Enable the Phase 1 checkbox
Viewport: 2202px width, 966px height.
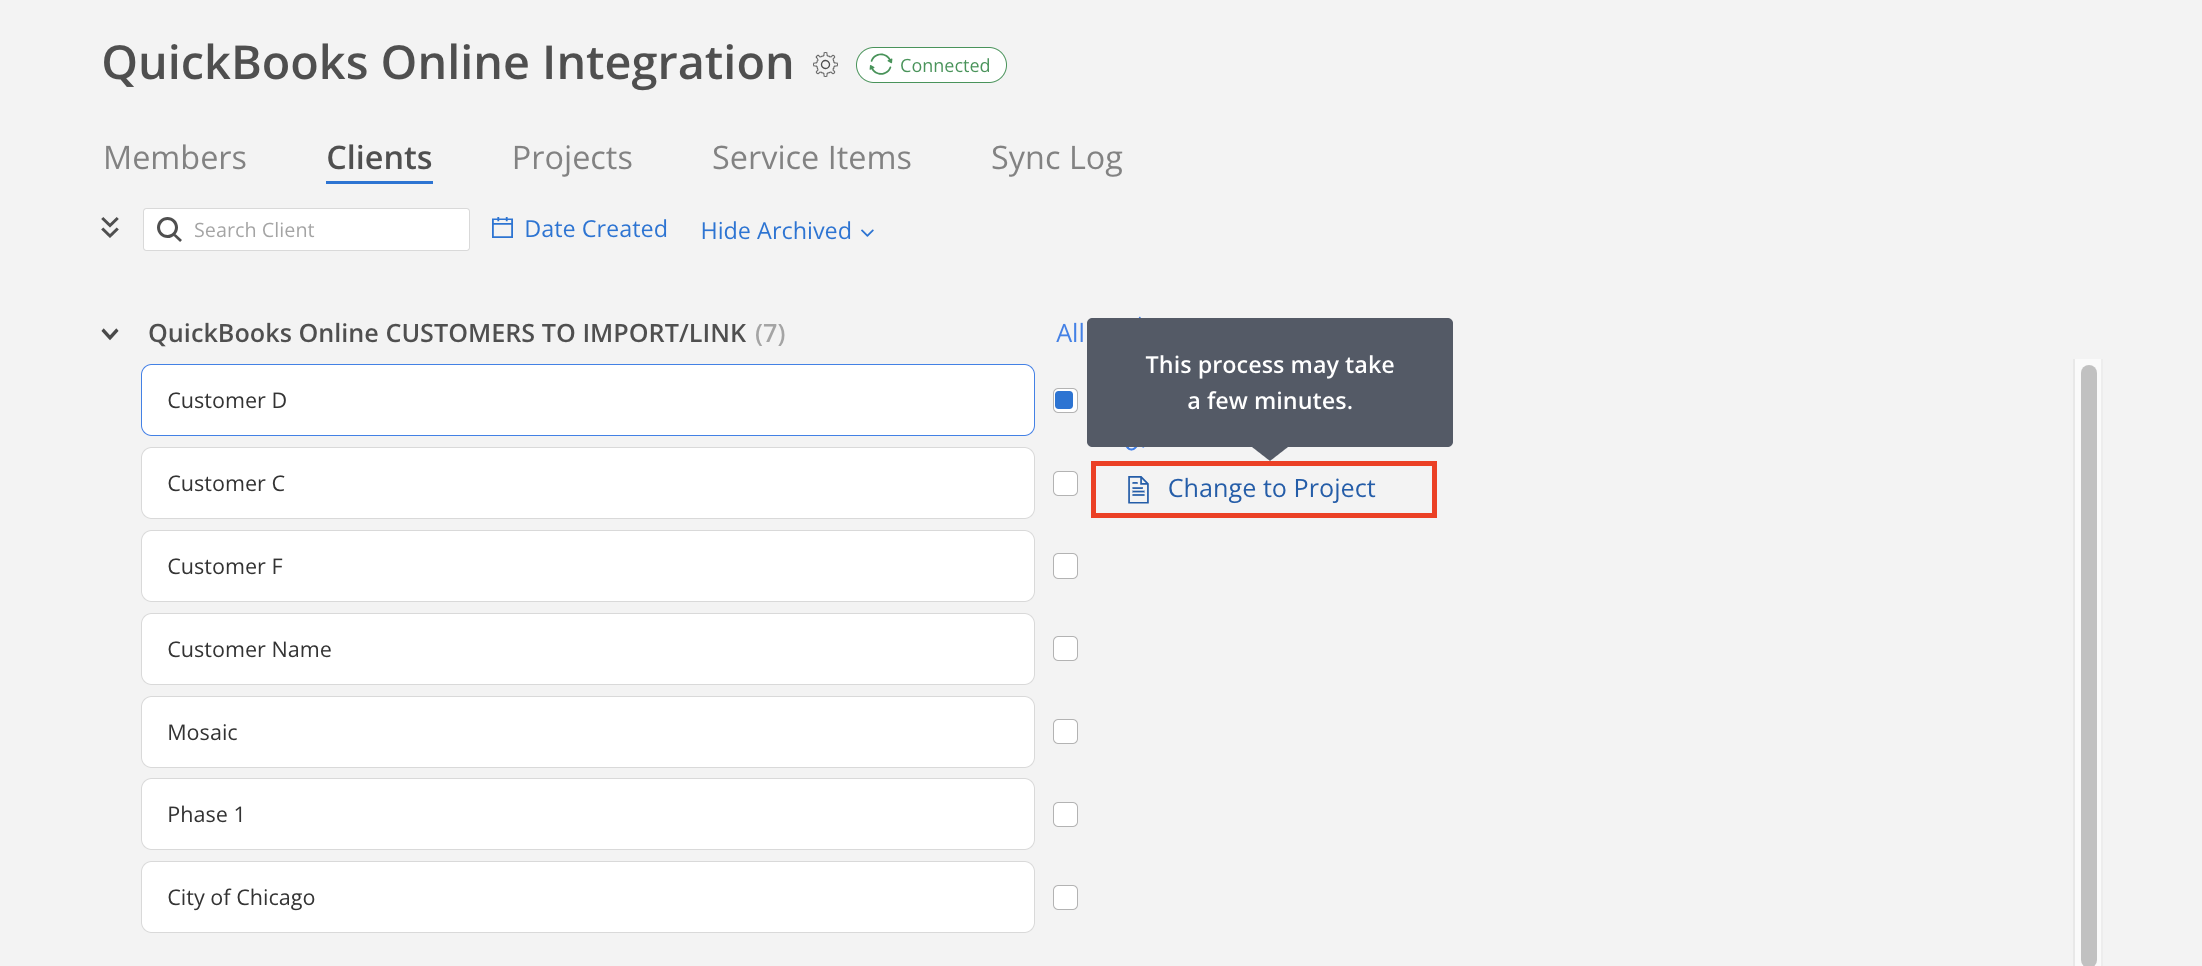pos(1065,815)
